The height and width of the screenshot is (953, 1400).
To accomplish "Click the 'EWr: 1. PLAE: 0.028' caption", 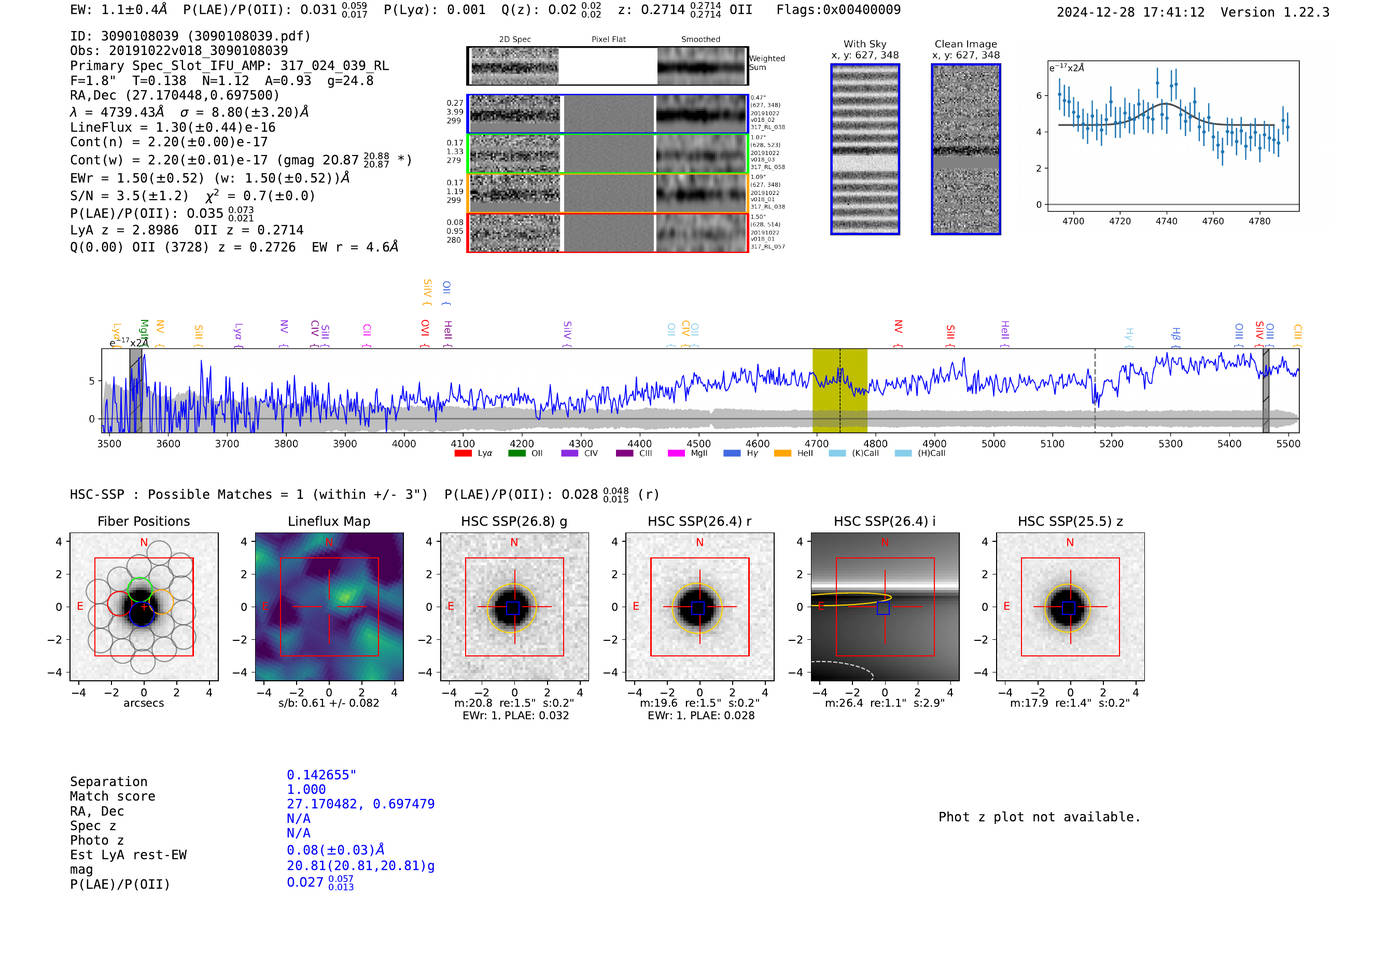I will click(701, 715).
